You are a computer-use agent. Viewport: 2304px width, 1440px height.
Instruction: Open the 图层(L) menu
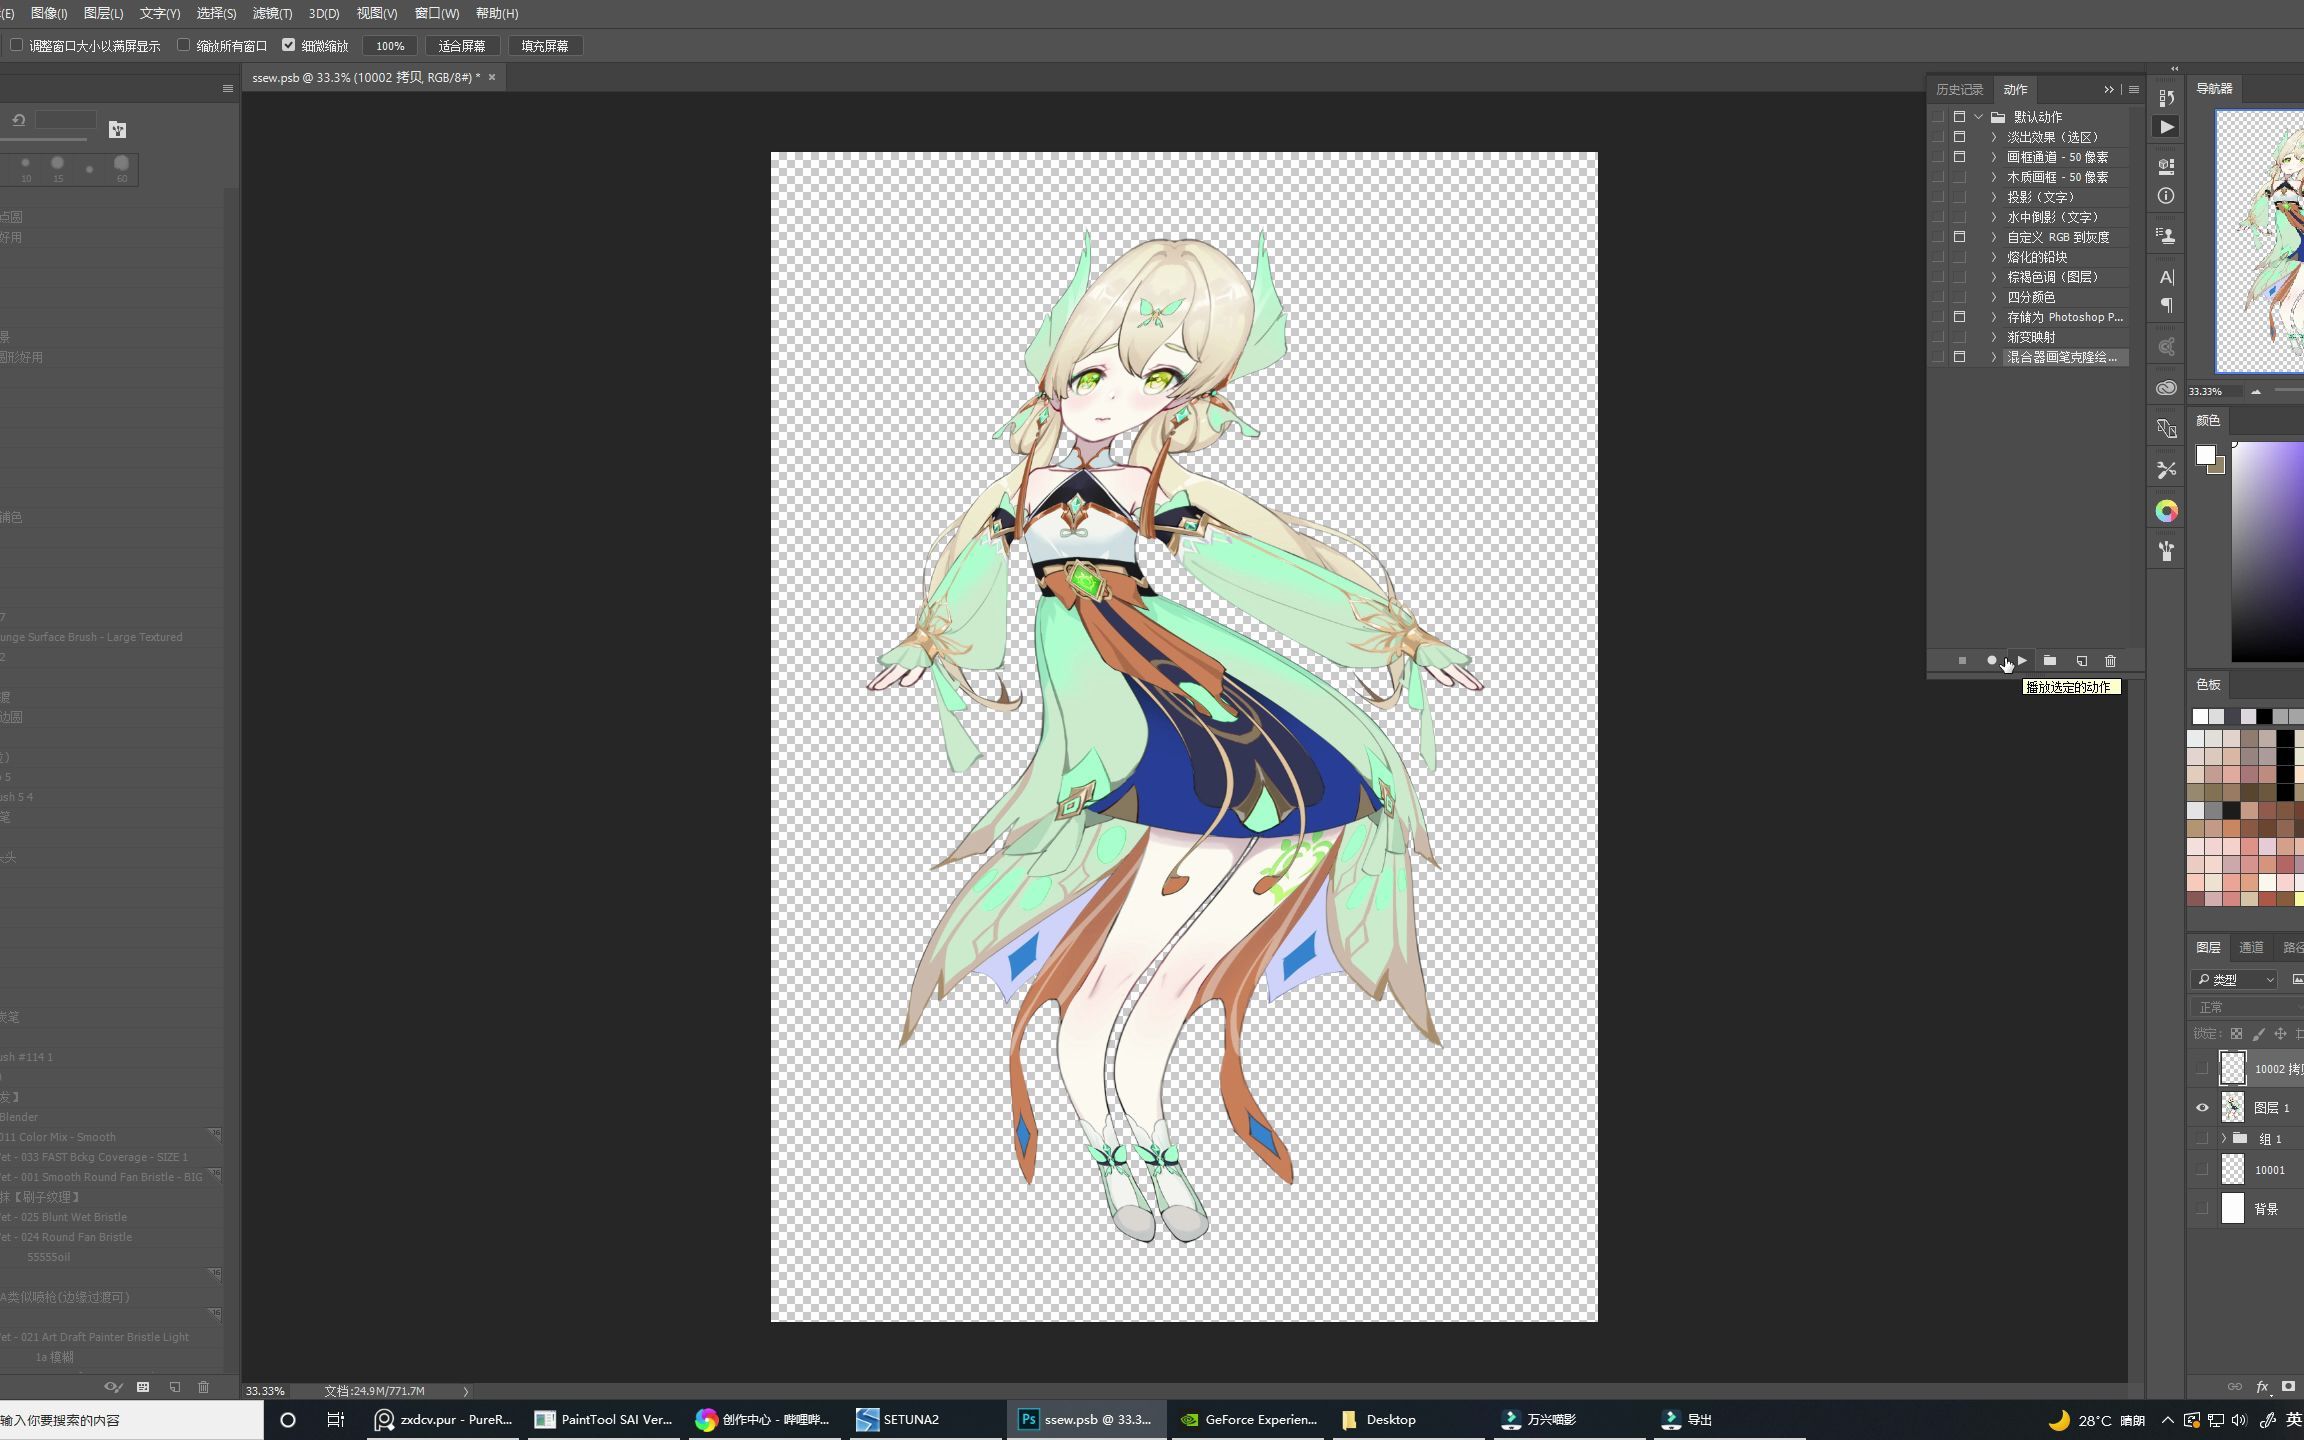[103, 13]
